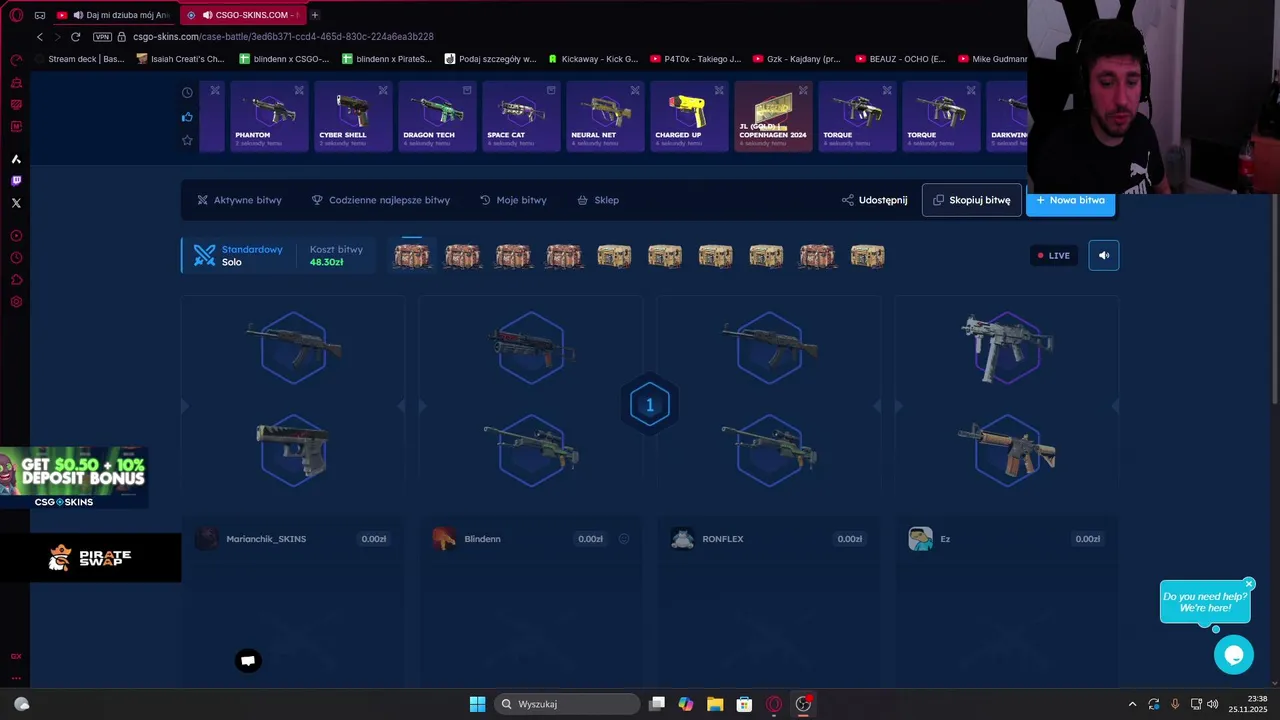Open system volume tray icon
Image resolution: width=1280 pixels, height=720 pixels.
[1212, 704]
